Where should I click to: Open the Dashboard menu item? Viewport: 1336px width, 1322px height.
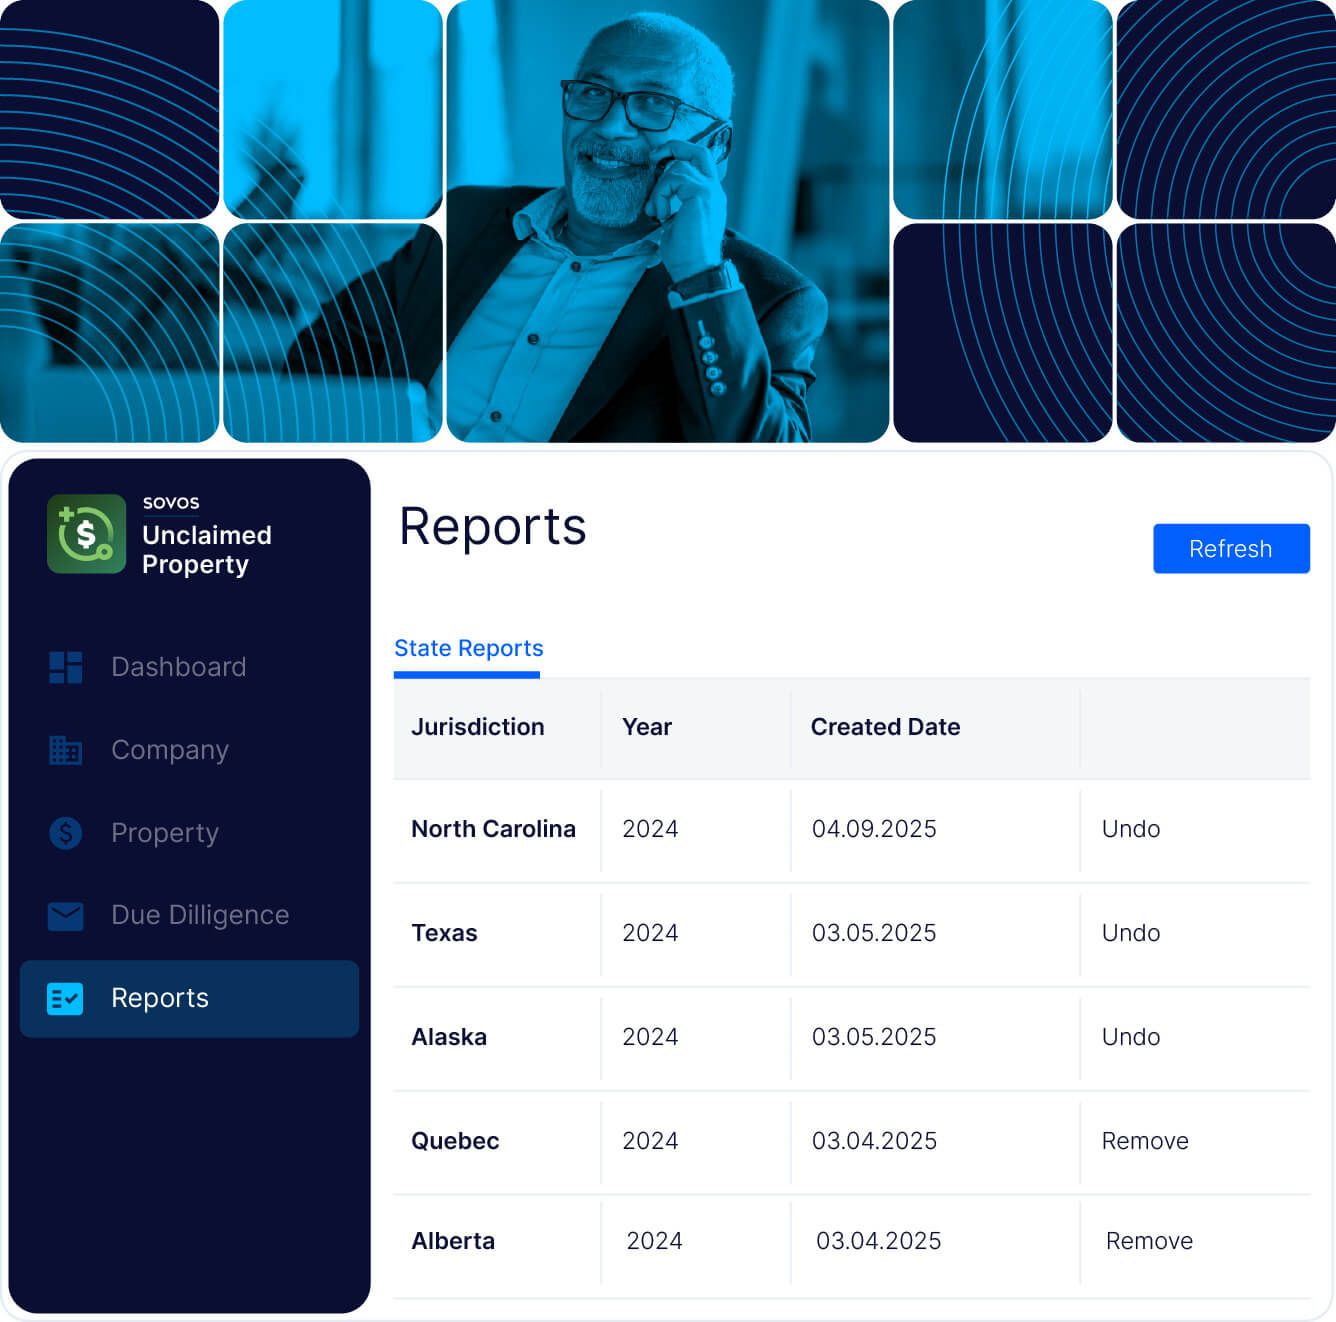point(178,667)
